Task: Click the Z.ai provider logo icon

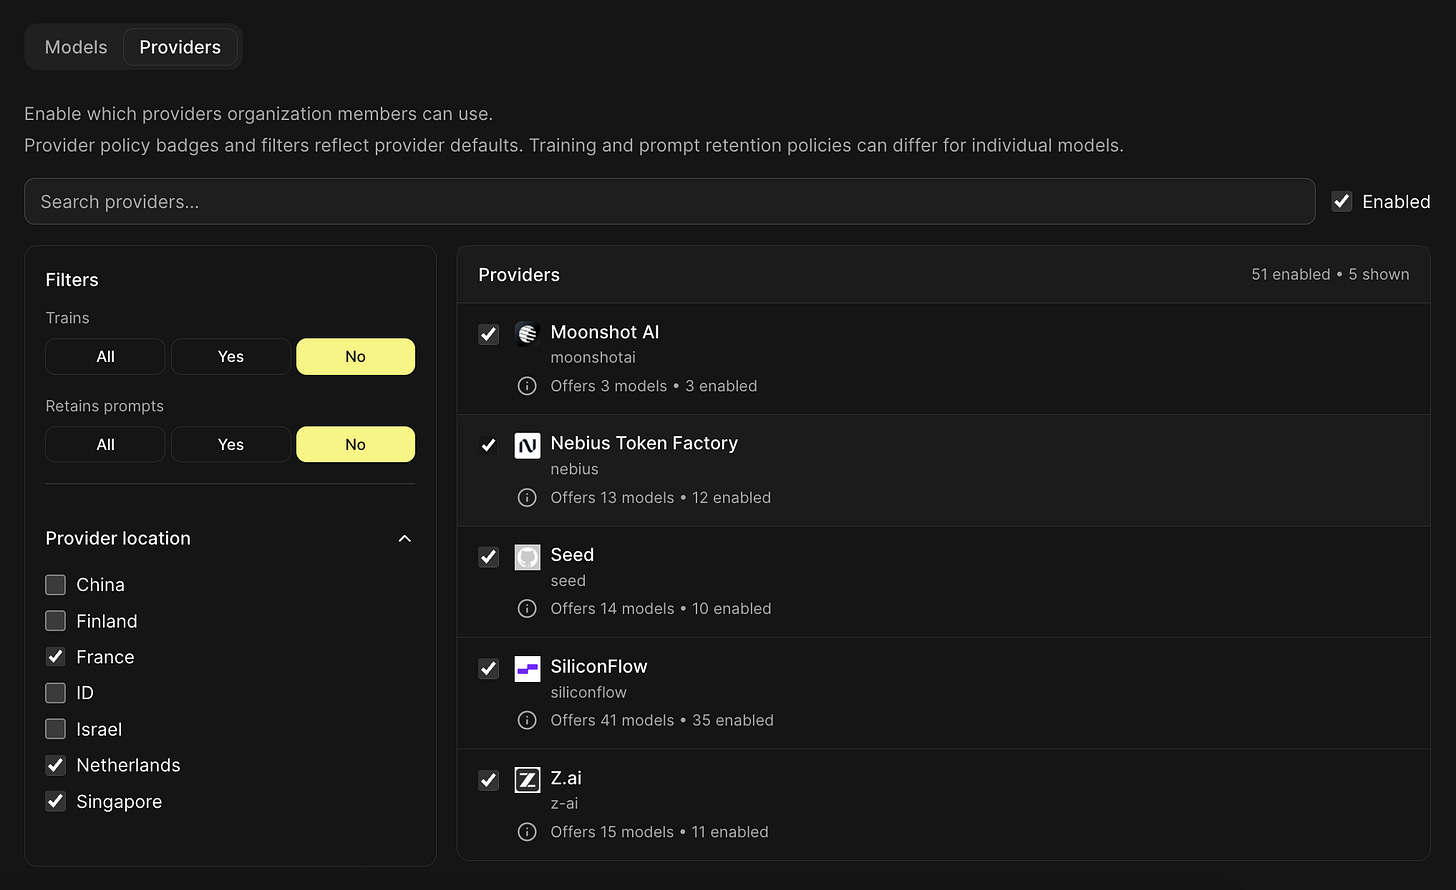Action: [x=527, y=779]
